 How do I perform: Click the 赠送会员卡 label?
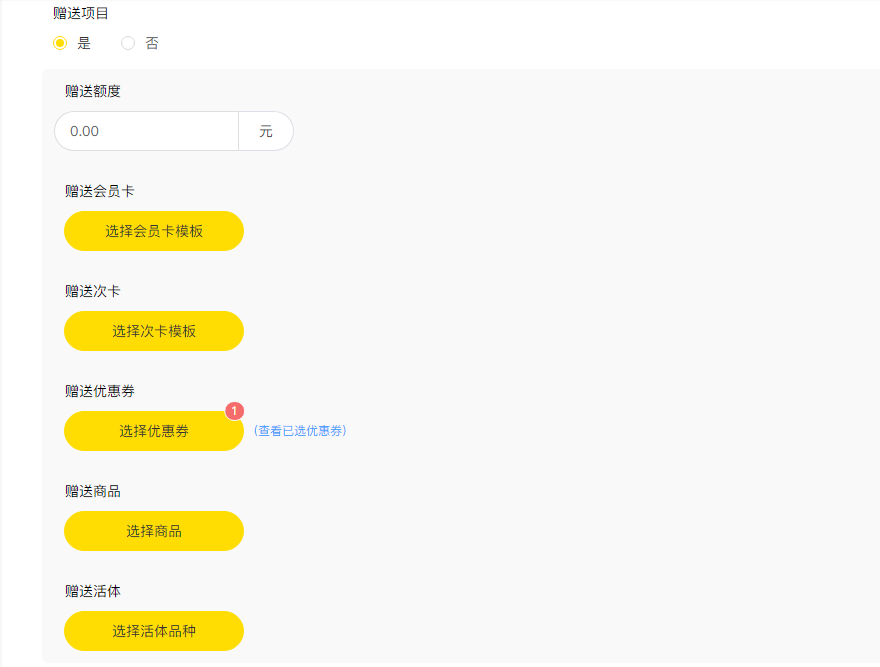pos(100,191)
